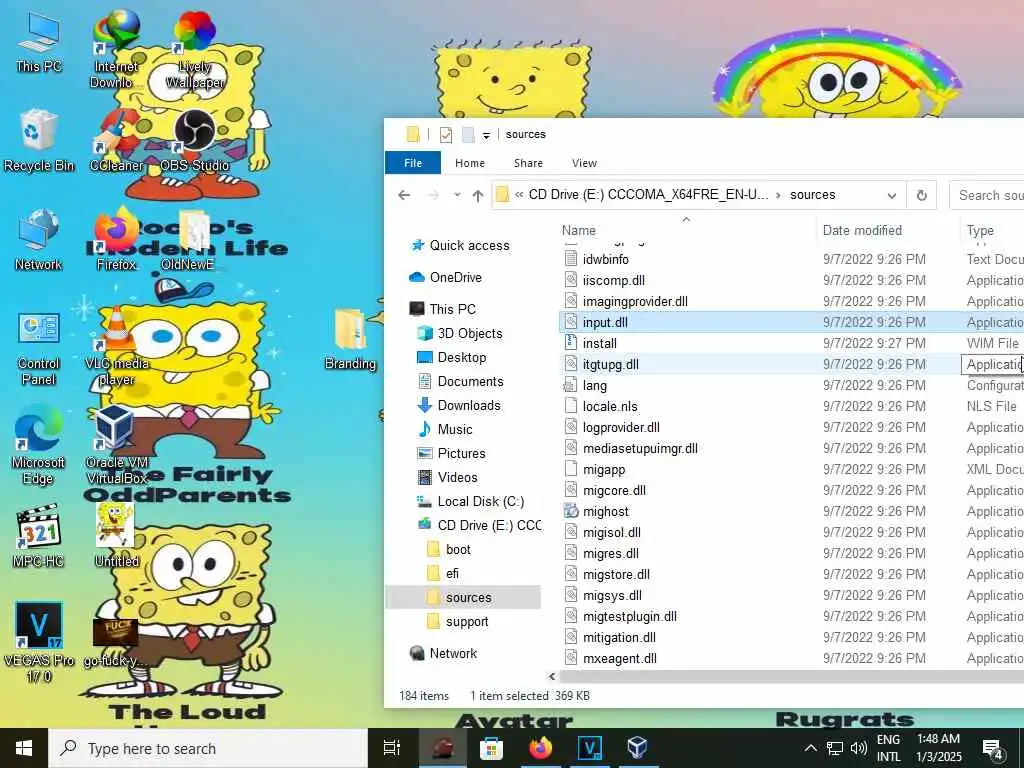
Task: Go back in File Explorer
Action: pos(404,195)
